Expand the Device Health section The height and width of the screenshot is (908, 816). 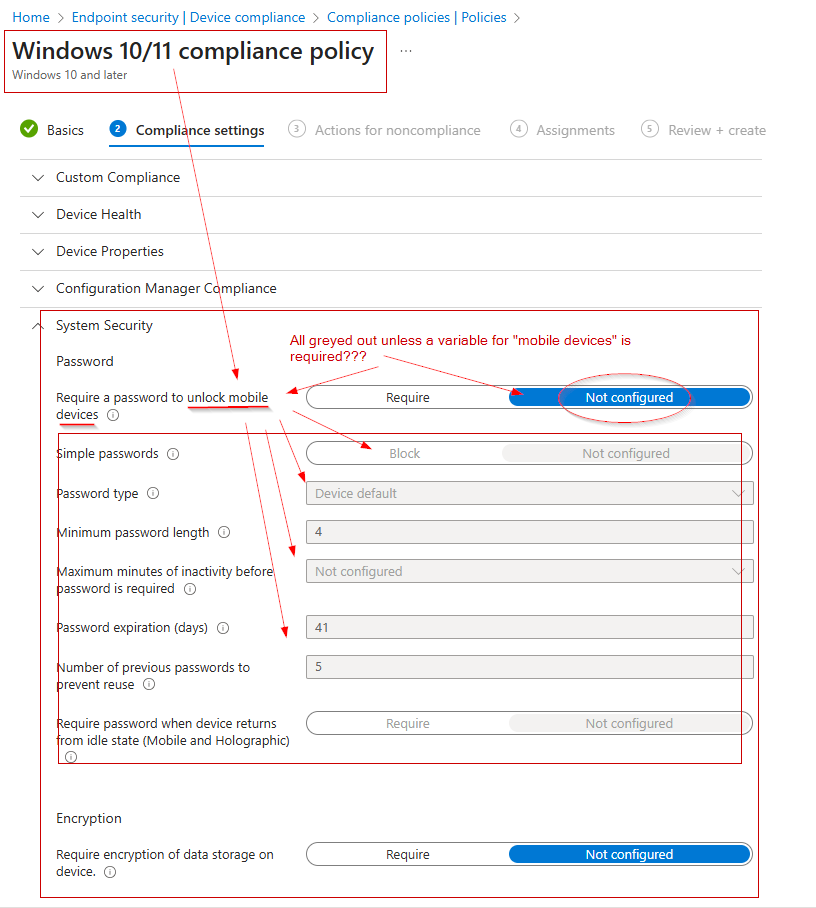point(391,215)
